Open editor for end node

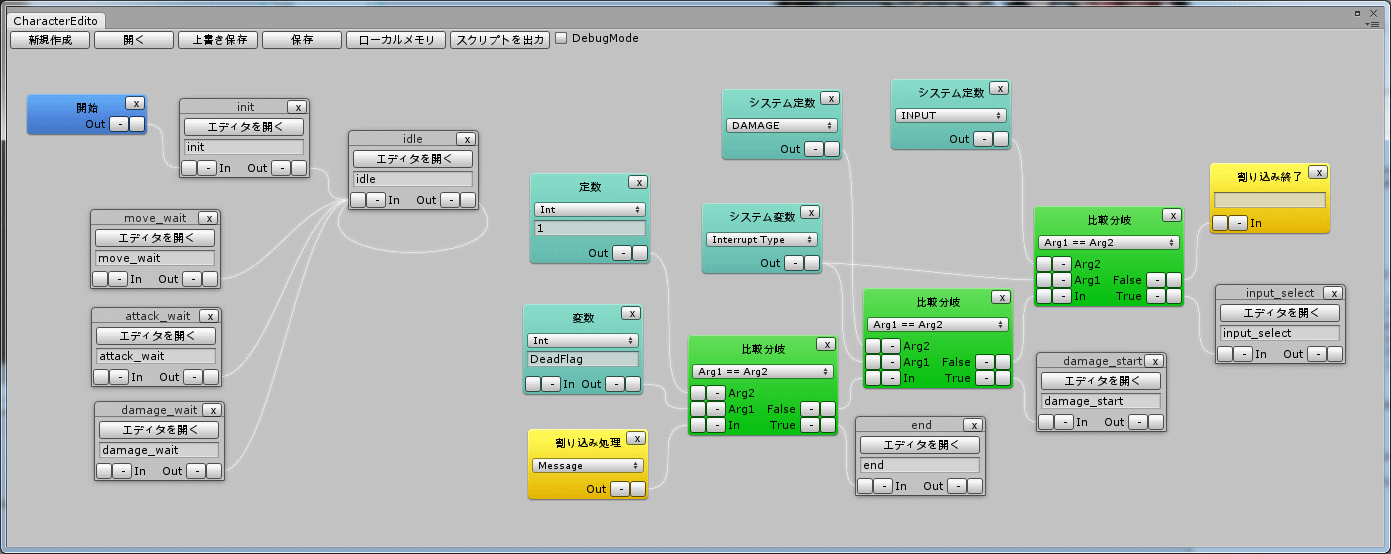pos(920,445)
